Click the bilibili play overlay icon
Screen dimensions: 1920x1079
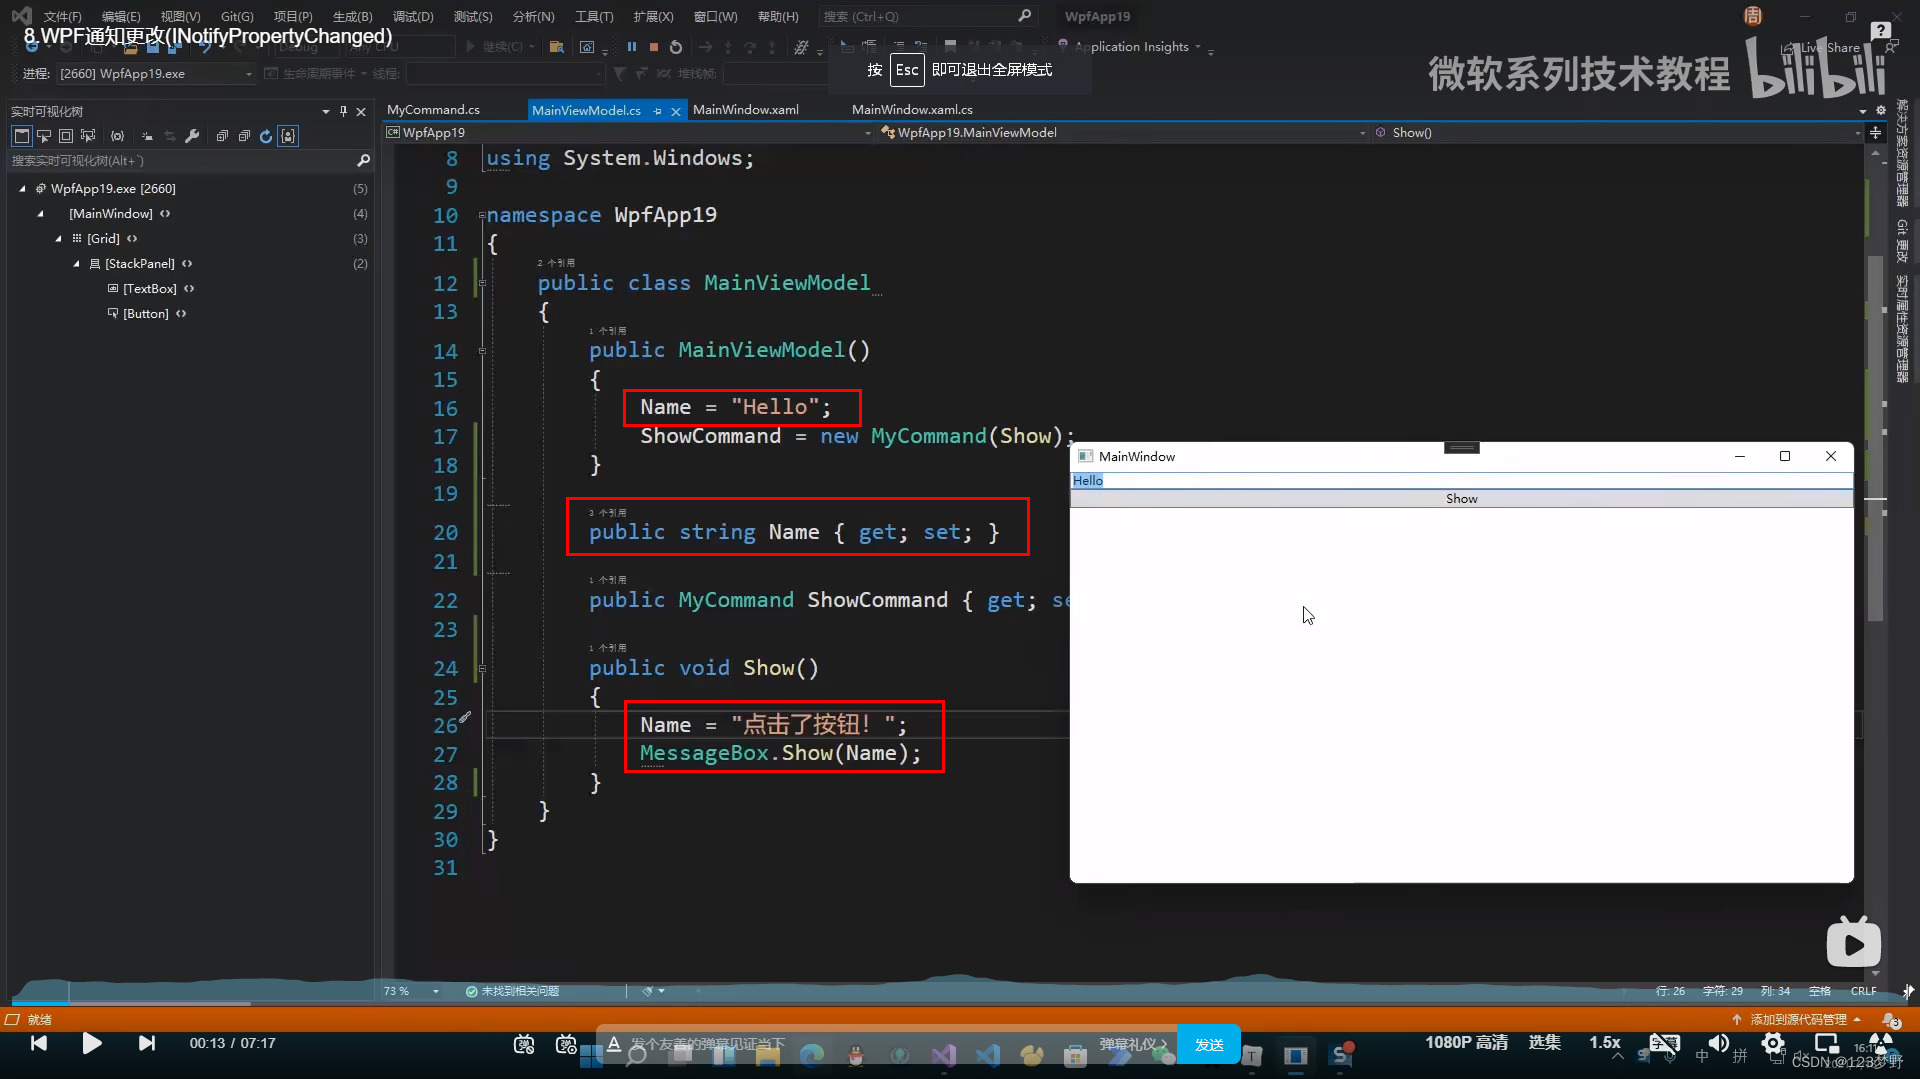point(1853,943)
